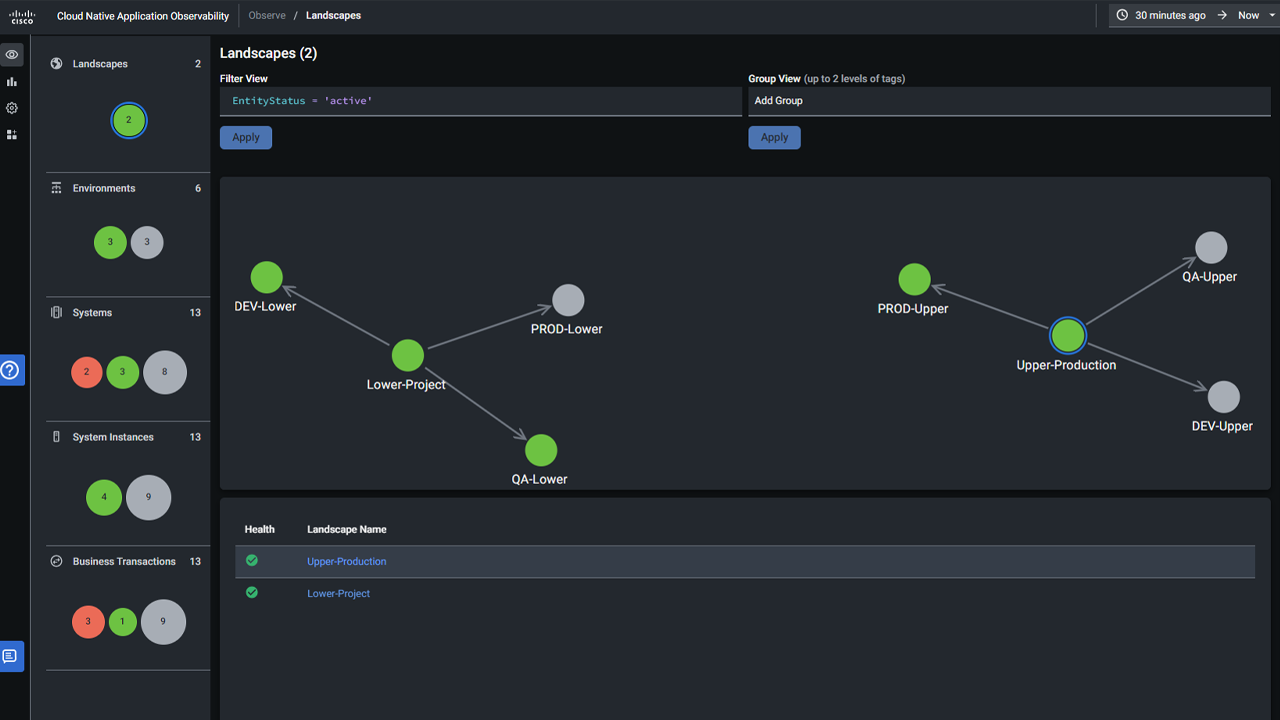Click the Landscapes globe icon in the panel
Image resolution: width=1280 pixels, height=720 pixels.
click(57, 63)
